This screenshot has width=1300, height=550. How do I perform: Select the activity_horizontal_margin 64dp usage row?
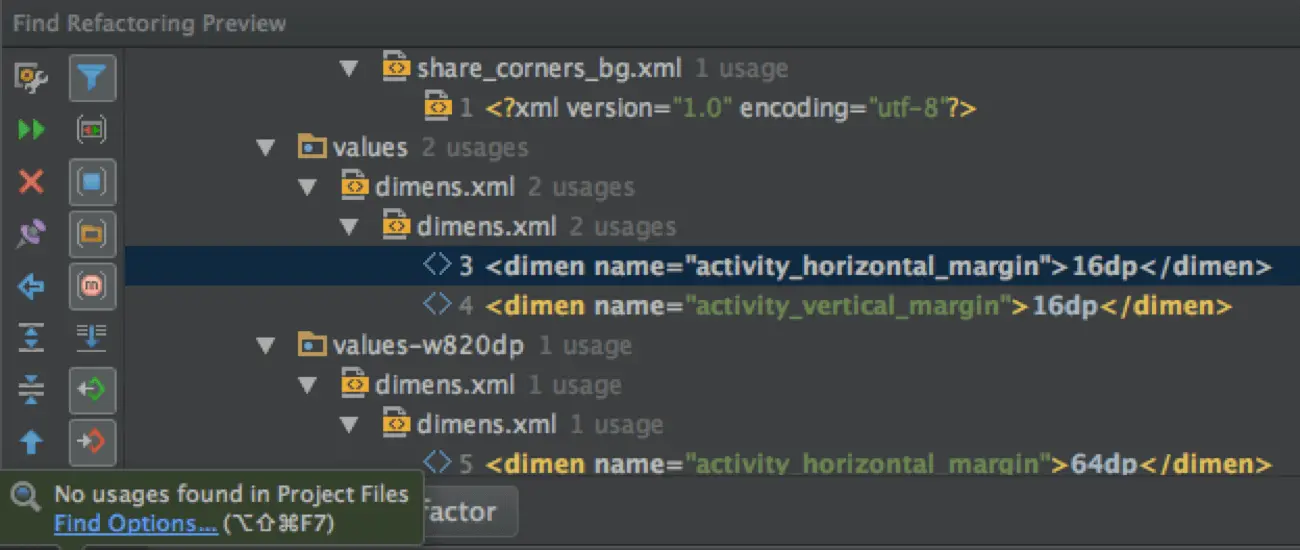[712, 464]
